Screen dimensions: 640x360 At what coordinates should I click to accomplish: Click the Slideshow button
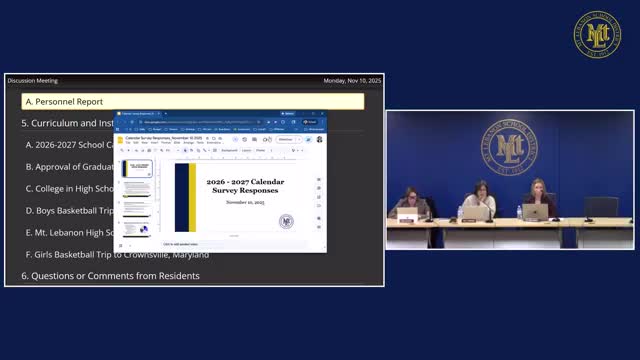[285, 140]
